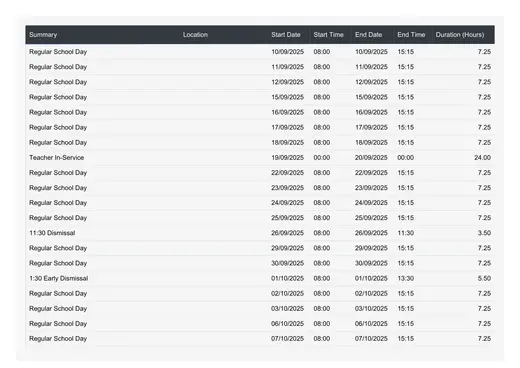Select the 1:30 Early Dismissal summary cell
Viewport: 520px width, 368px height.
coord(59,278)
